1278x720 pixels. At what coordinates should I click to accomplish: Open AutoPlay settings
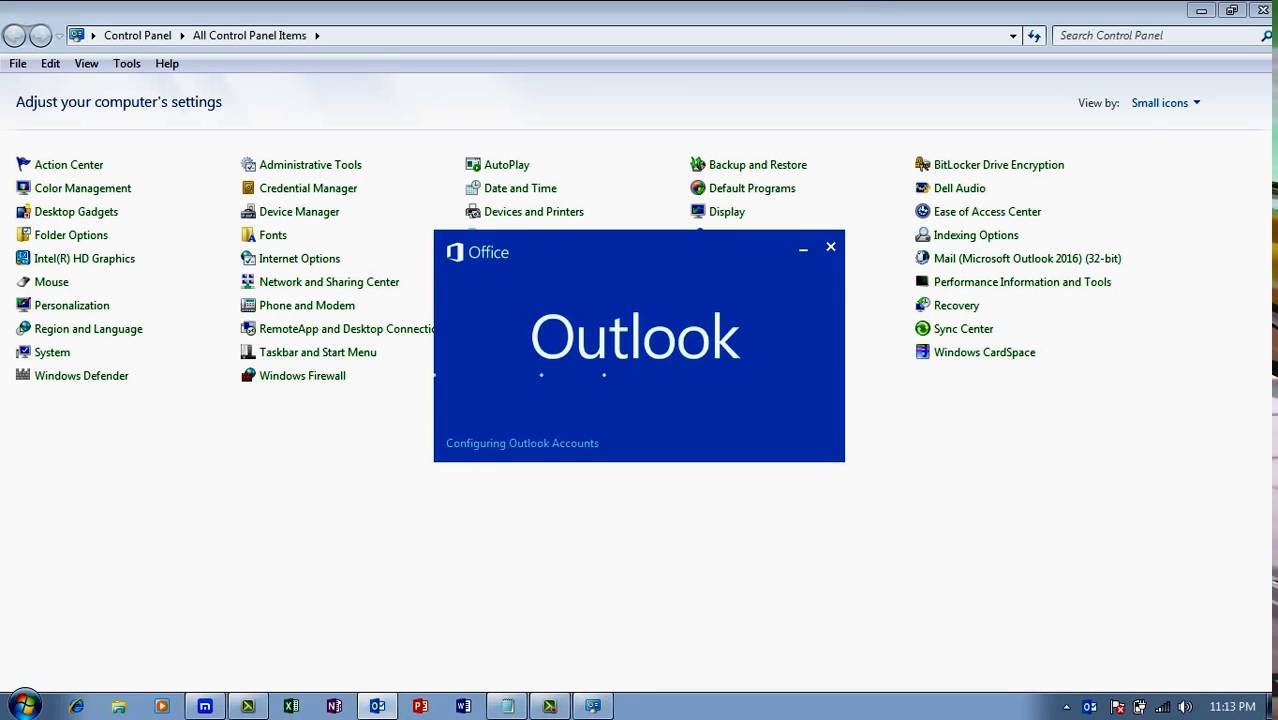[497, 164]
